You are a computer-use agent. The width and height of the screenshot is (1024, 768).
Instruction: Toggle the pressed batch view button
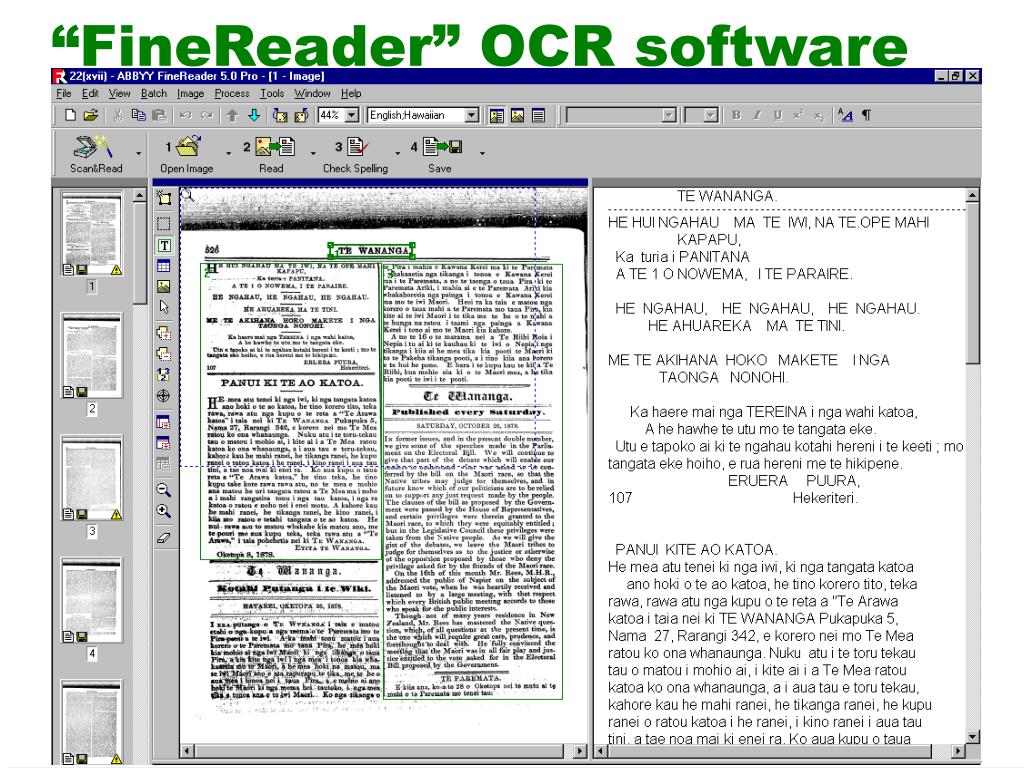coord(497,116)
